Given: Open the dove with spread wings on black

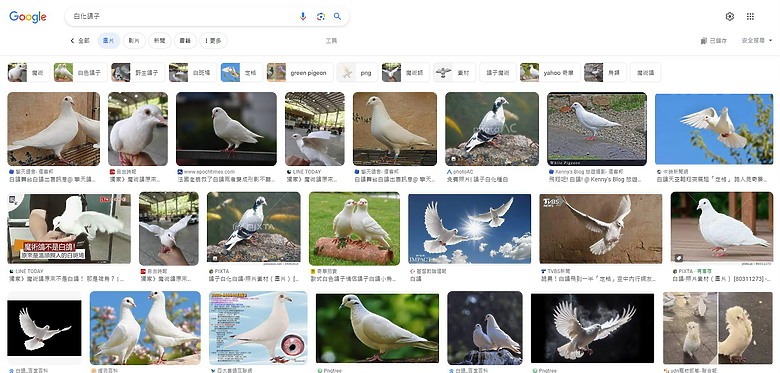Looking at the screenshot, I should pyautogui.click(x=592, y=328).
